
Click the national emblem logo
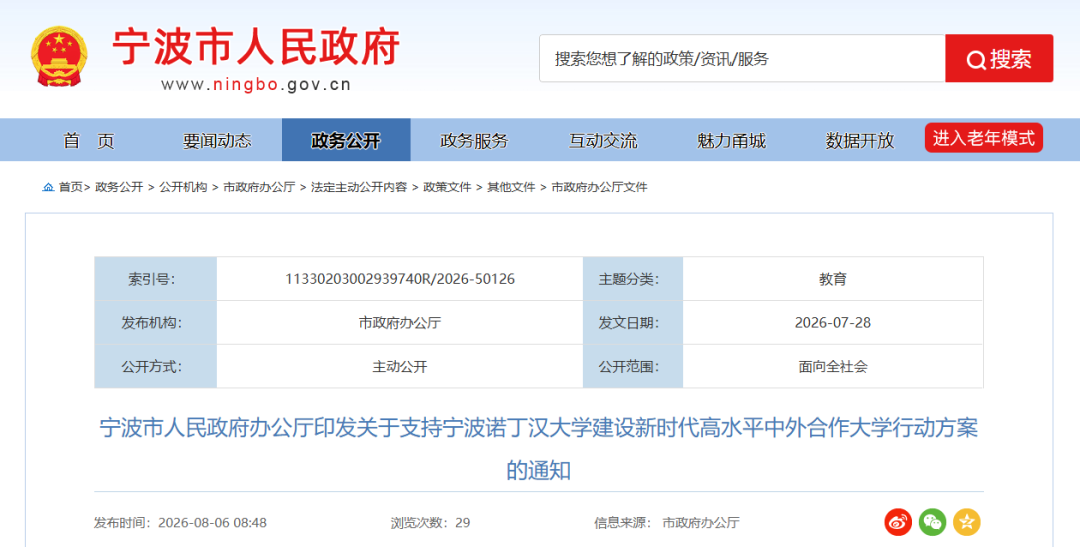coord(59,56)
